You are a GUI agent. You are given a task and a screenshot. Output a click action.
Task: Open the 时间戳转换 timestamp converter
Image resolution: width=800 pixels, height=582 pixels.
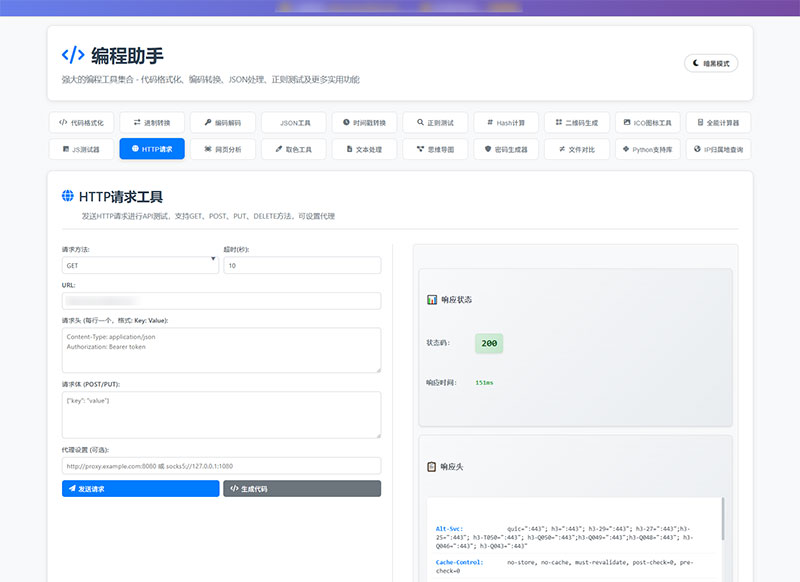[364, 122]
